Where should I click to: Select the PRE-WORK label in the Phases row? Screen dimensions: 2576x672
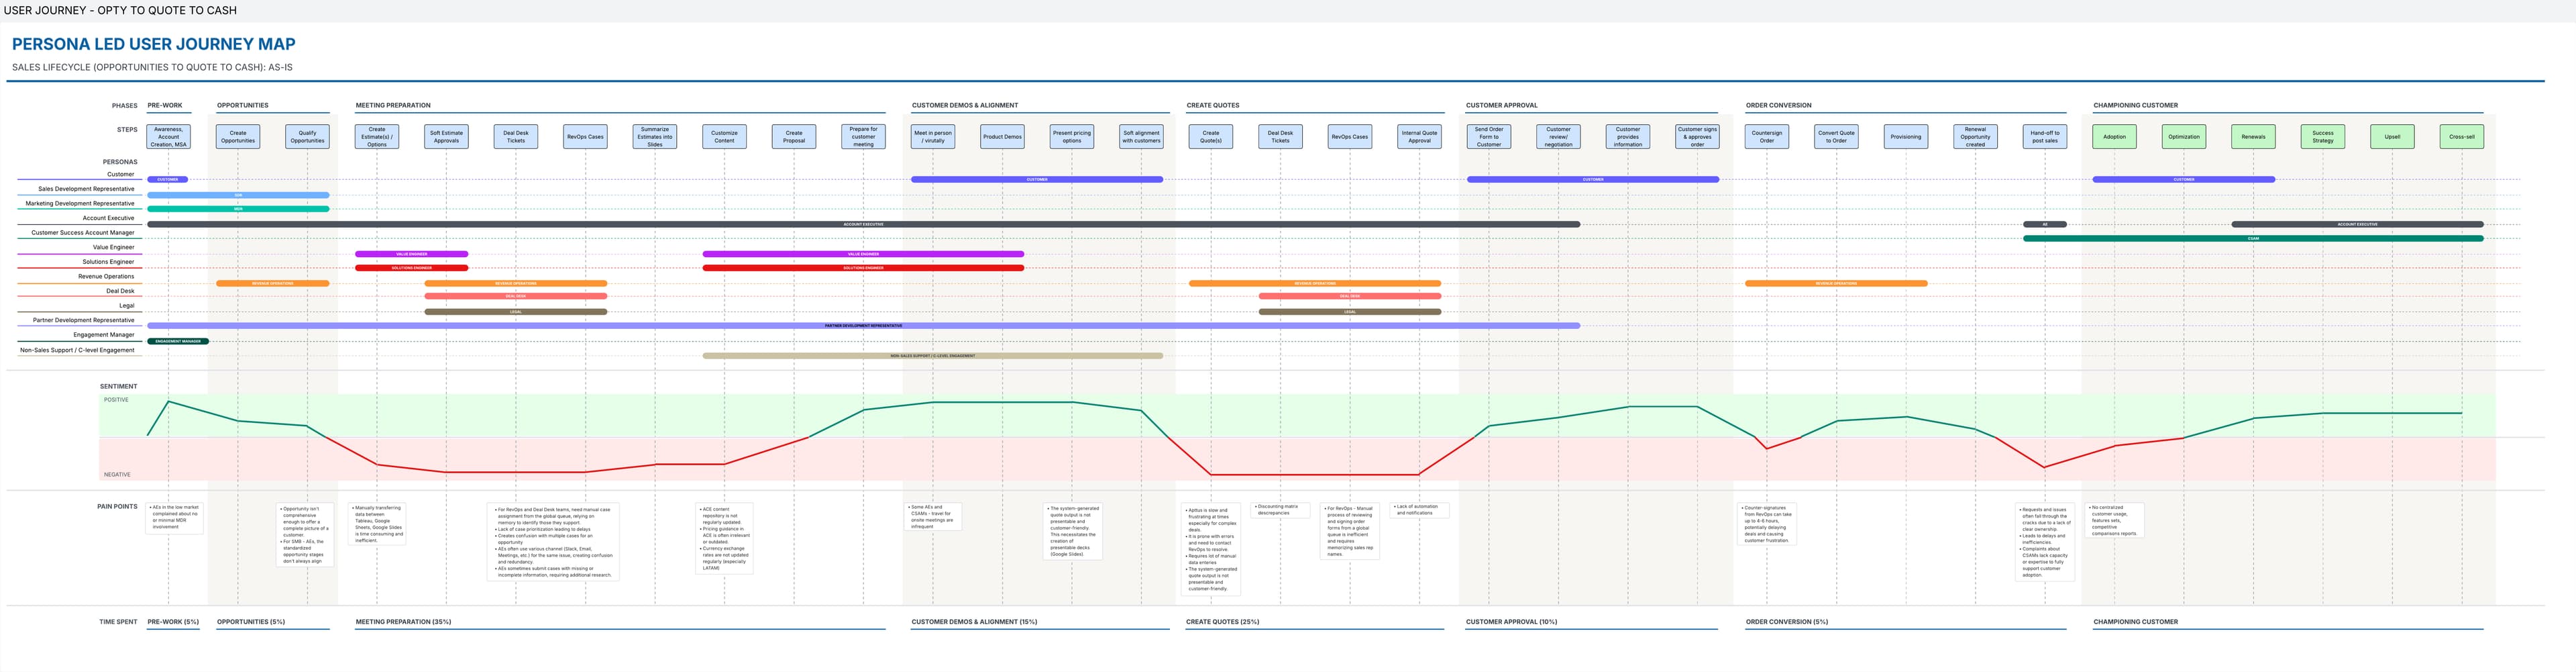[165, 105]
